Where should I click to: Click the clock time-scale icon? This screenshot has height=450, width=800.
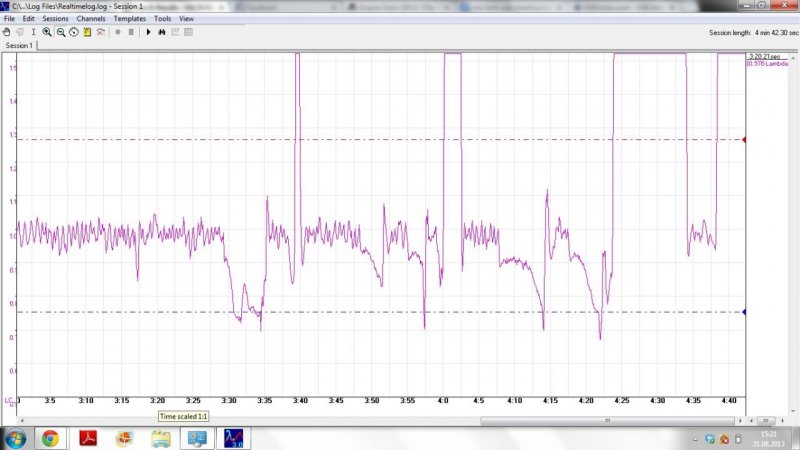[74, 32]
